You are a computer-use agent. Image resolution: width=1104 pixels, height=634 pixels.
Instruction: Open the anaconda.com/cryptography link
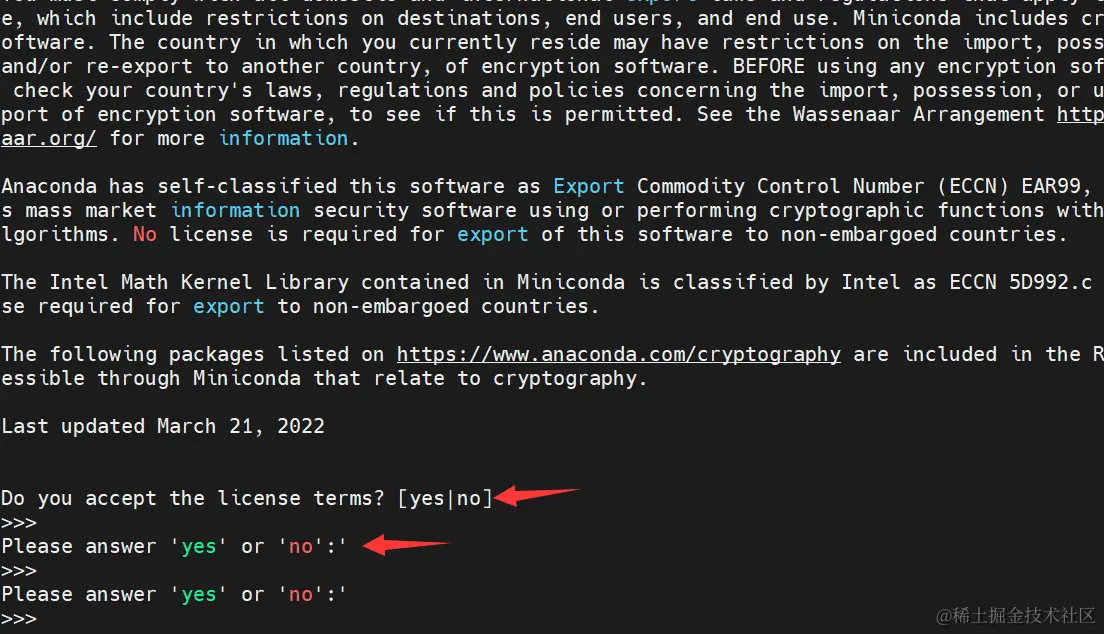(618, 354)
